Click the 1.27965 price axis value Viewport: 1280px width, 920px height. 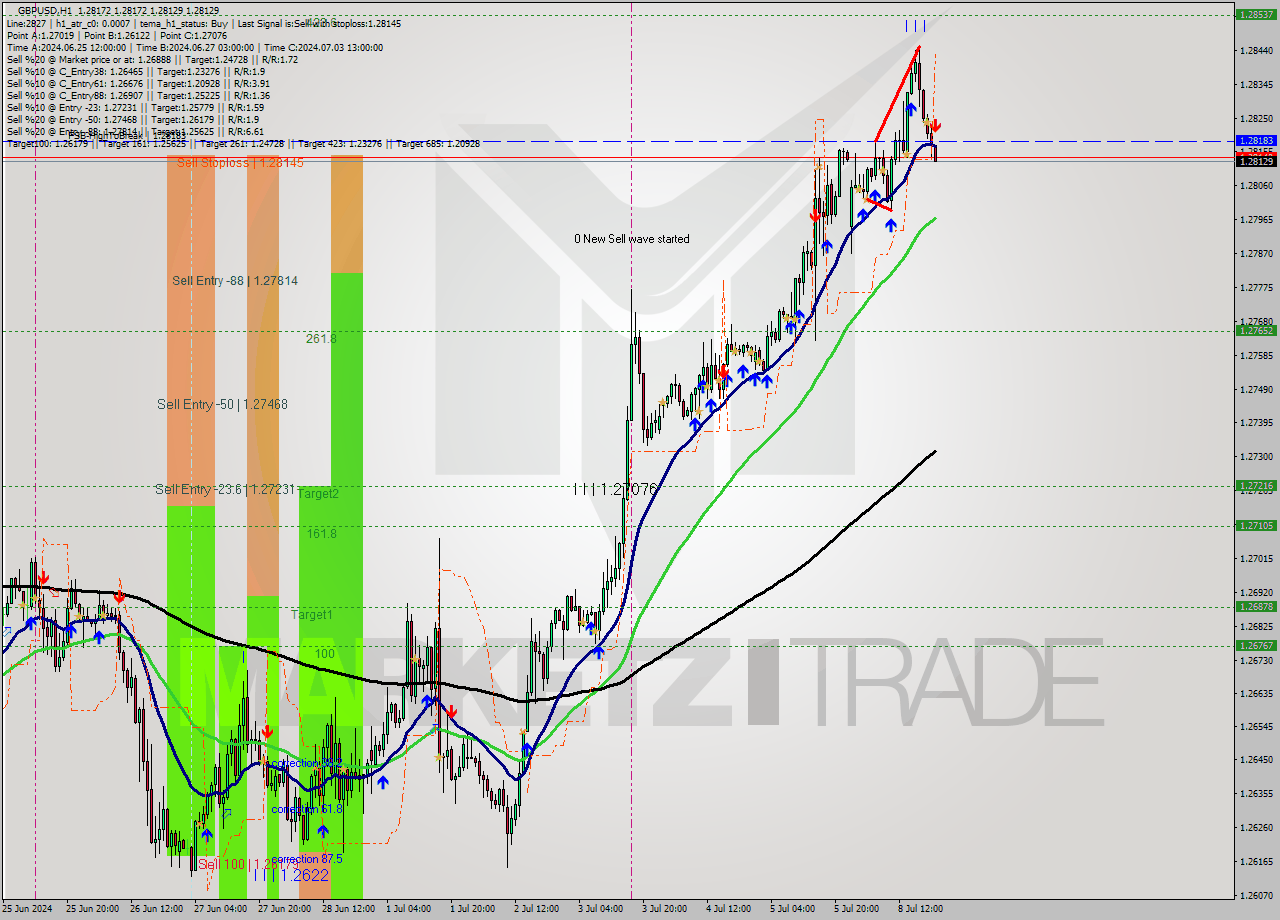pos(1256,220)
